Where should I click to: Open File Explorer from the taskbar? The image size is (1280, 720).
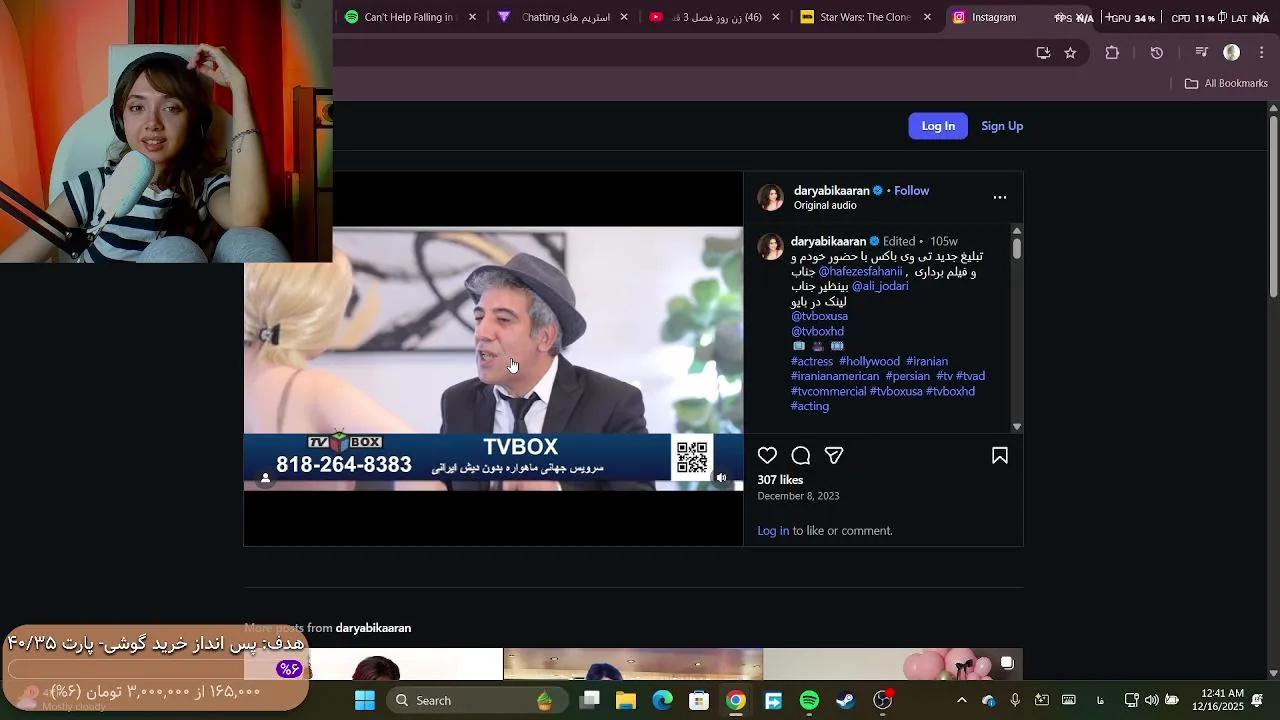626,700
